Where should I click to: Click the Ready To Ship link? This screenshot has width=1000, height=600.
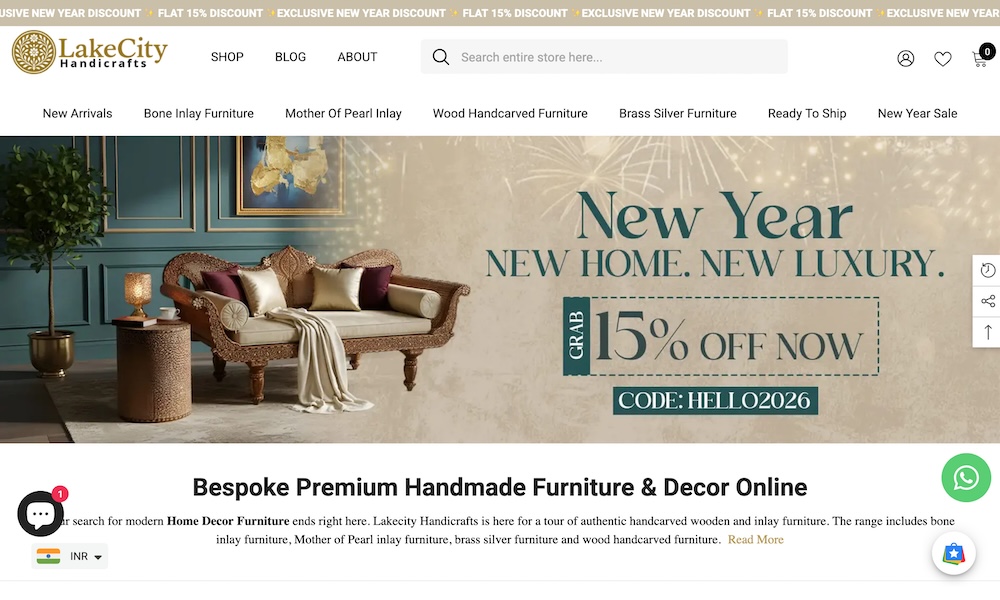coord(807,113)
